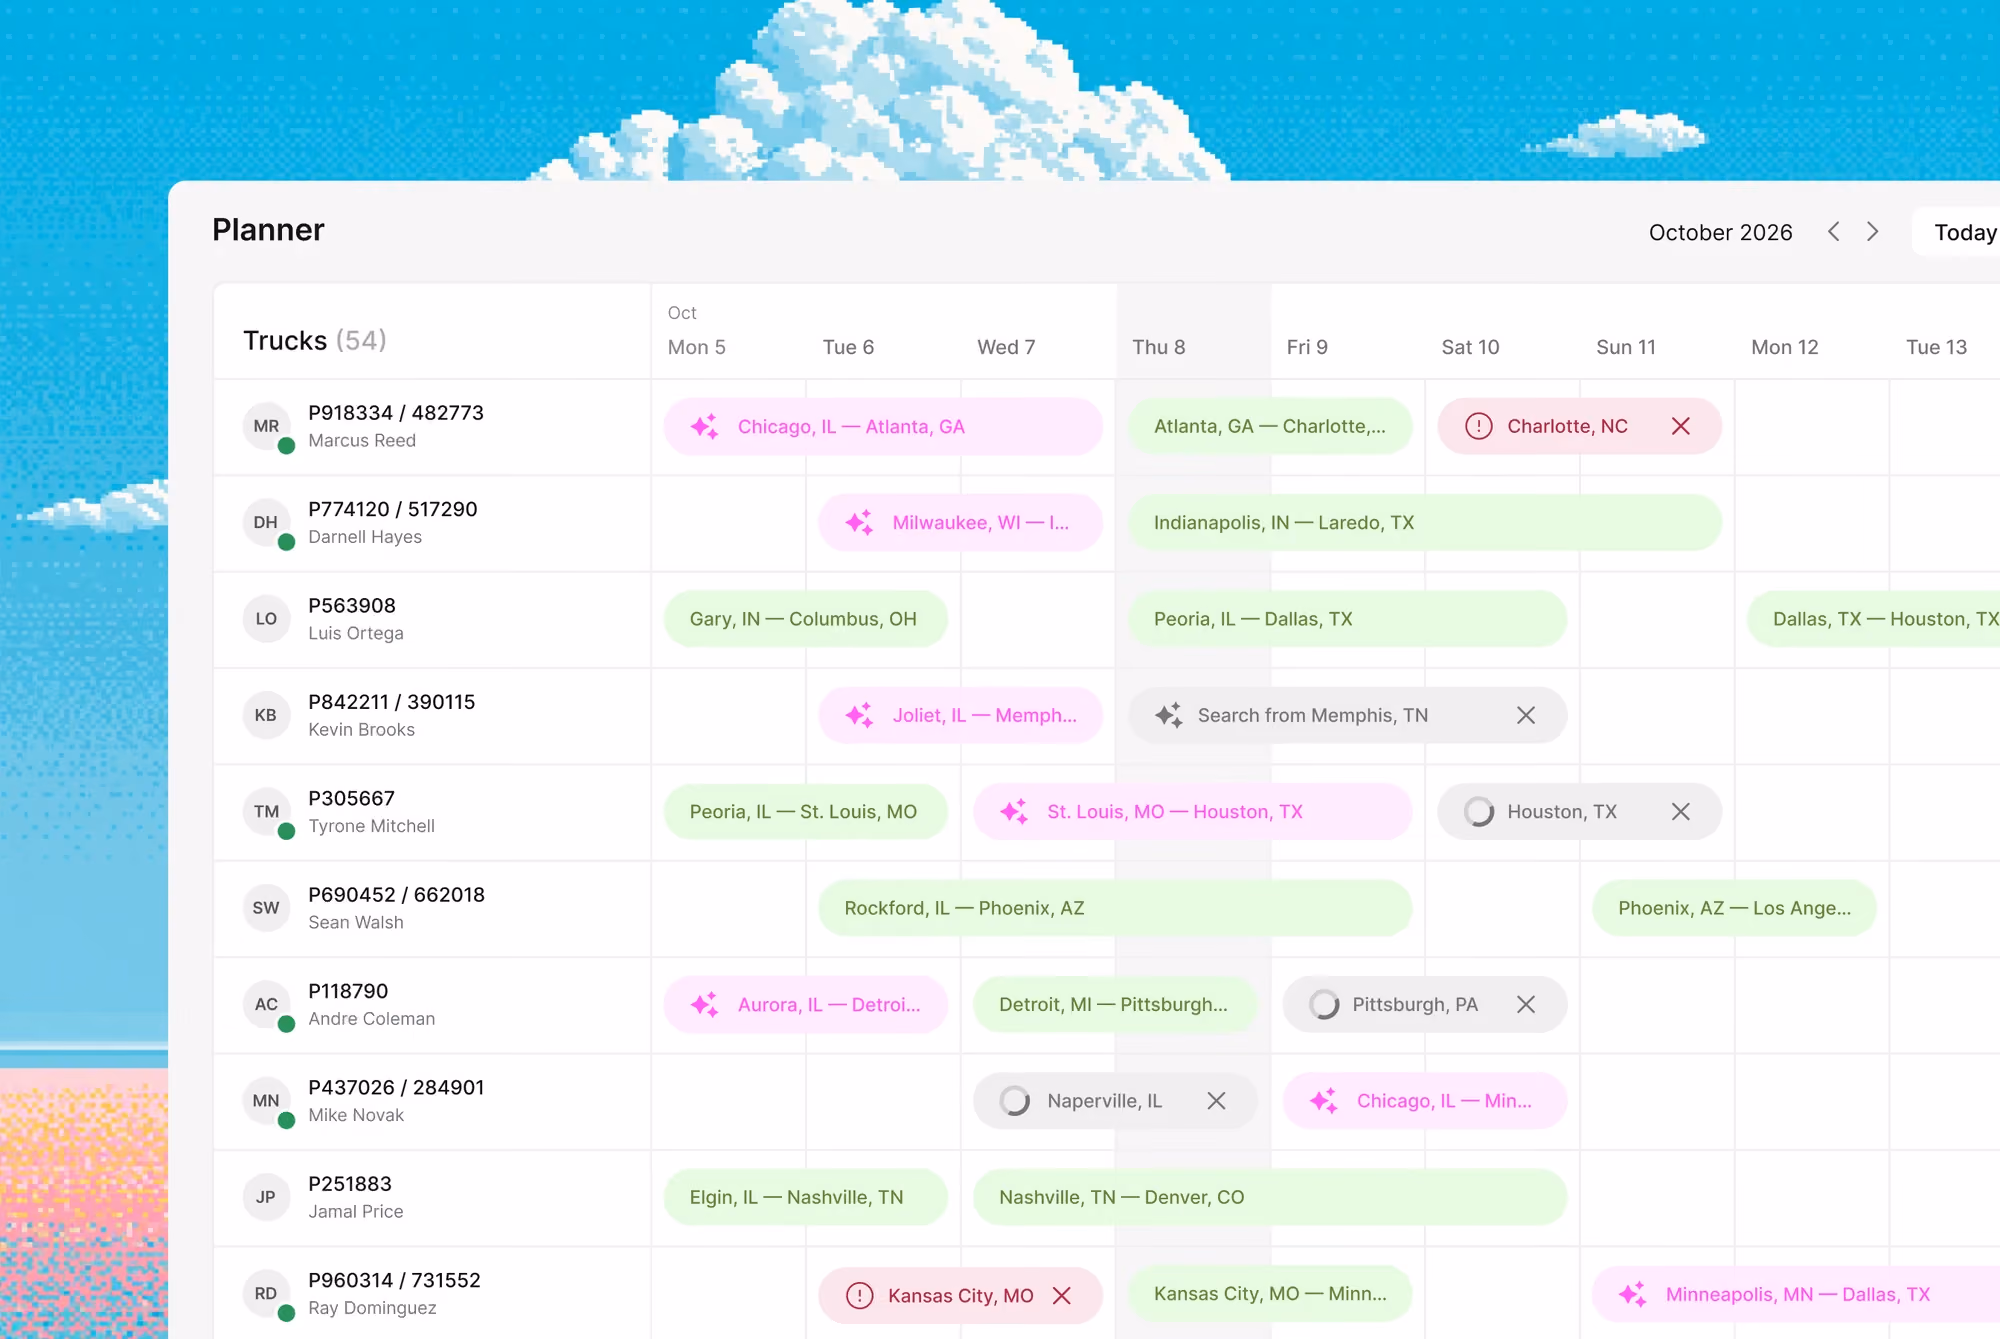Viewport: 2000px width, 1339px height.
Task: Click warning icon on Kansas City, MO
Action: 859,1295
